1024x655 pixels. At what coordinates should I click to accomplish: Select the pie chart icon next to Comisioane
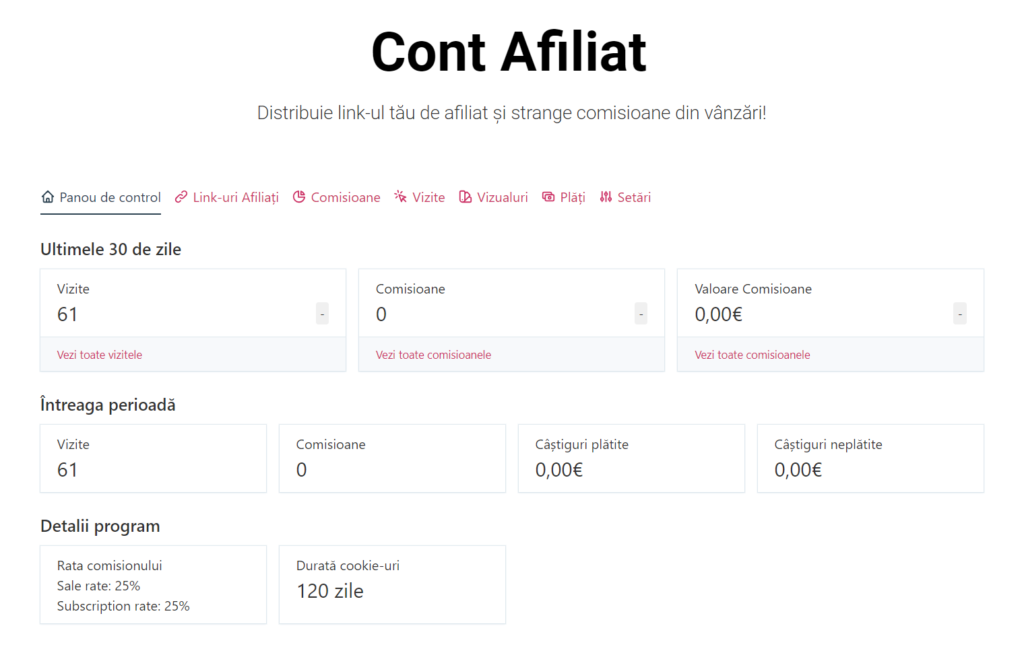click(x=298, y=197)
